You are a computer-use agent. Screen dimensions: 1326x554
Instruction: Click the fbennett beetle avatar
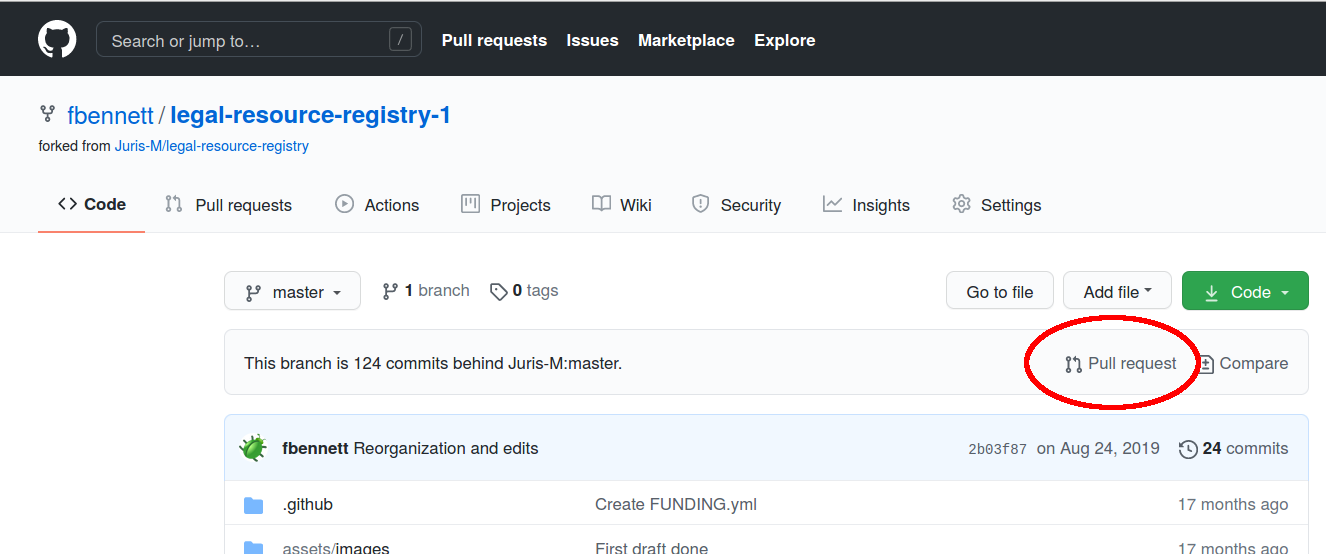point(254,448)
